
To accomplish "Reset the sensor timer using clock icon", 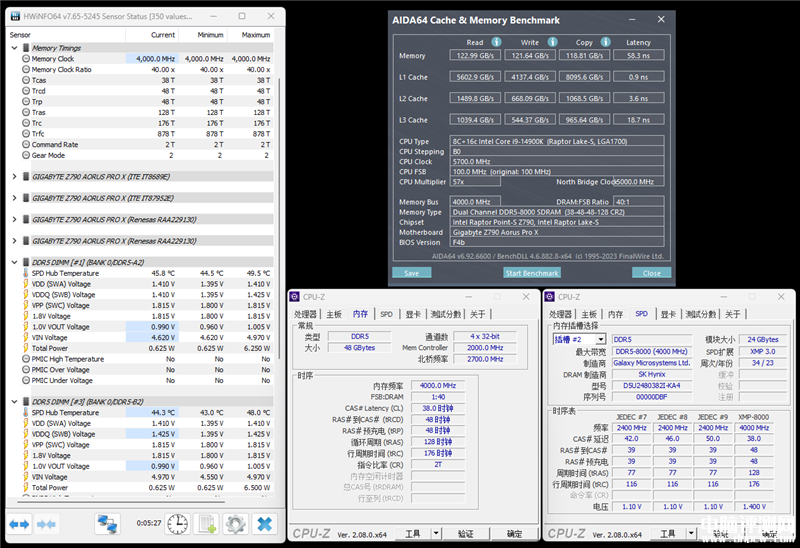I will 177,524.
